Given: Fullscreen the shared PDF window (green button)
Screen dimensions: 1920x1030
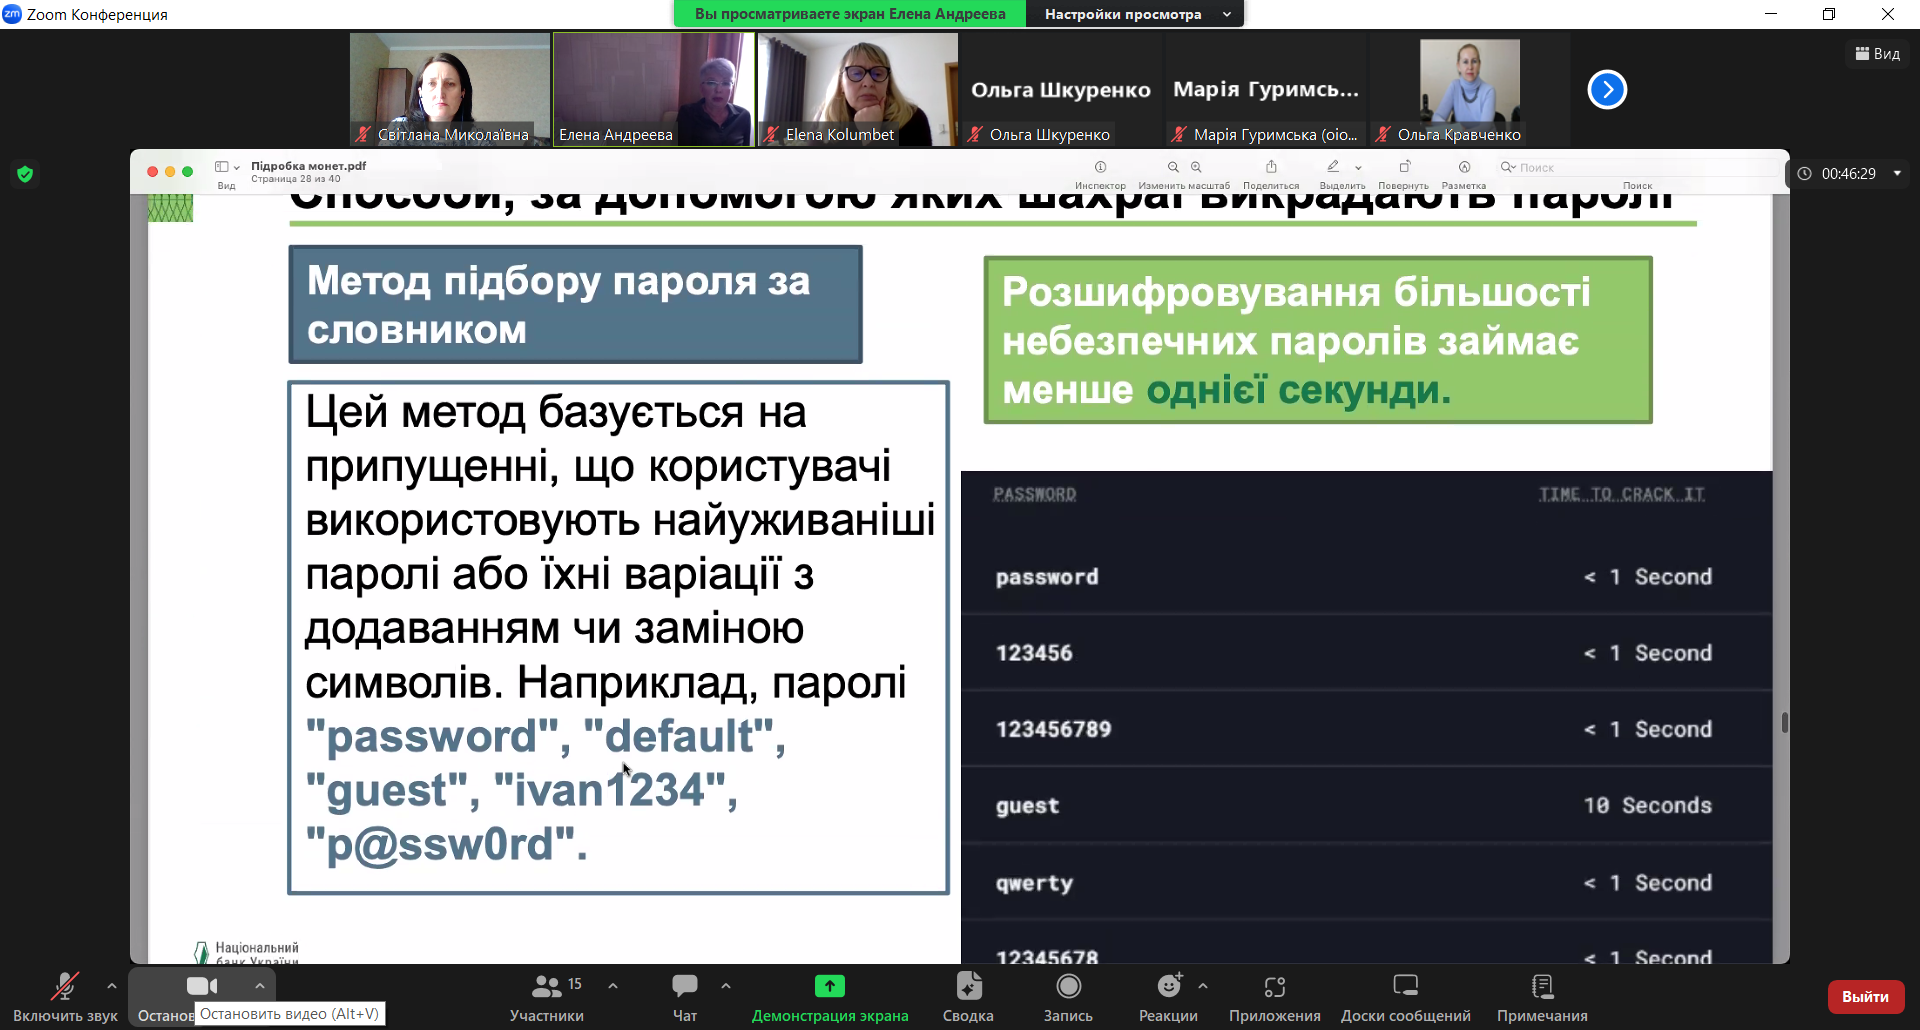Looking at the screenshot, I should 187,172.
